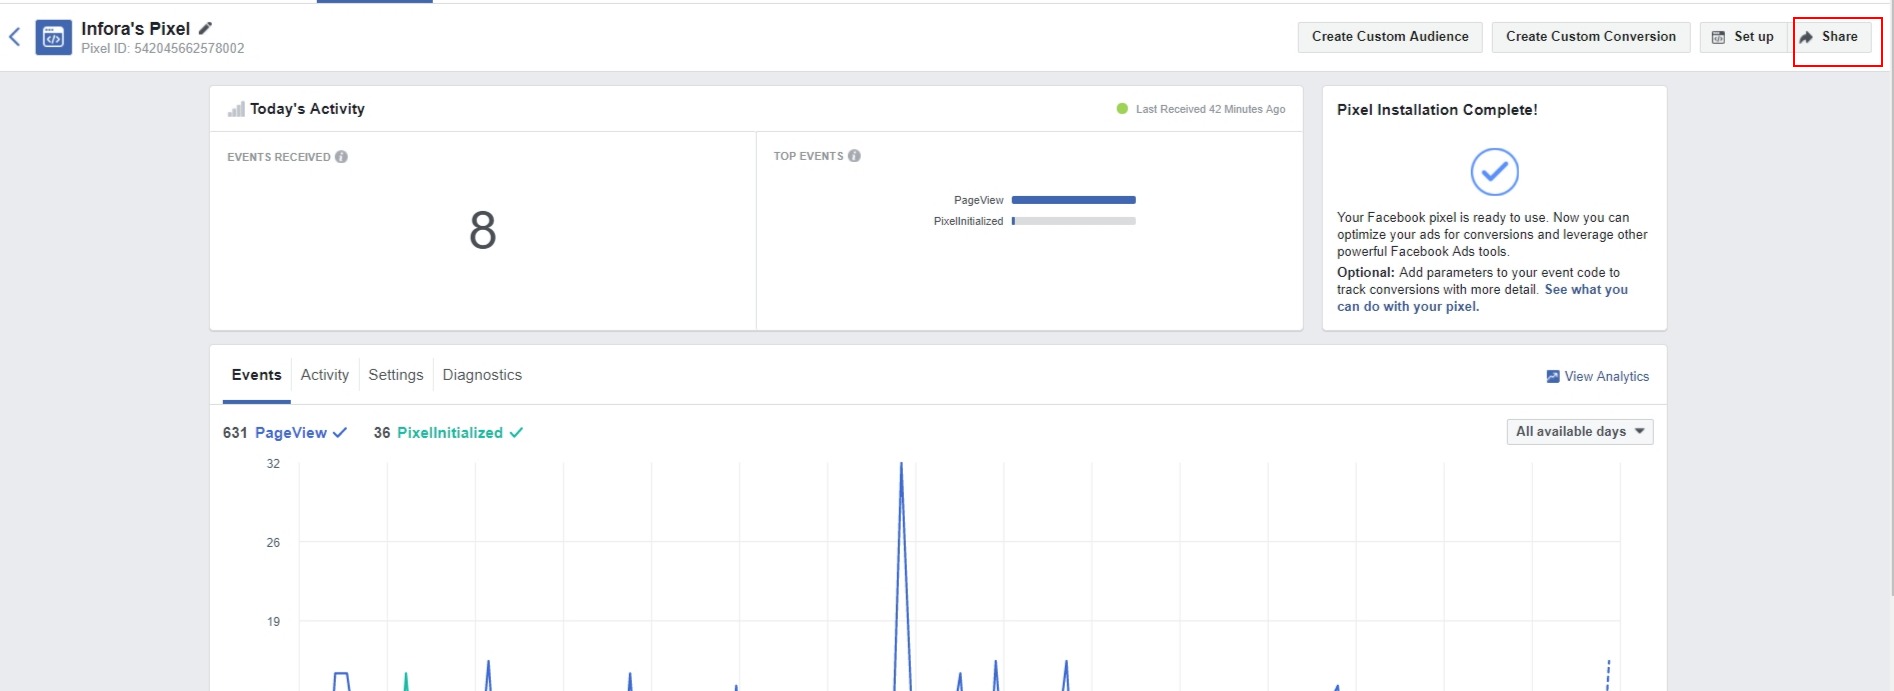Edit pixel name with pencil icon

tap(205, 29)
